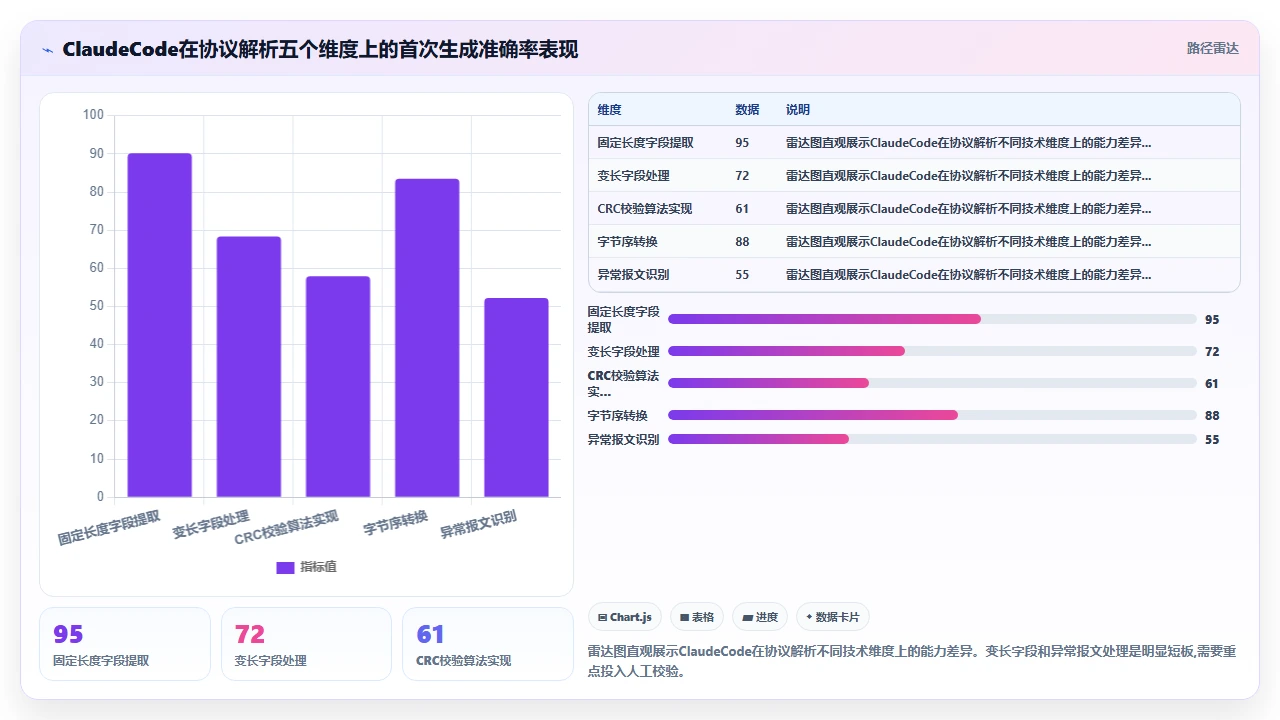Click the value 95 in the table
Viewport: 1280px width, 720px height.
click(x=742, y=143)
